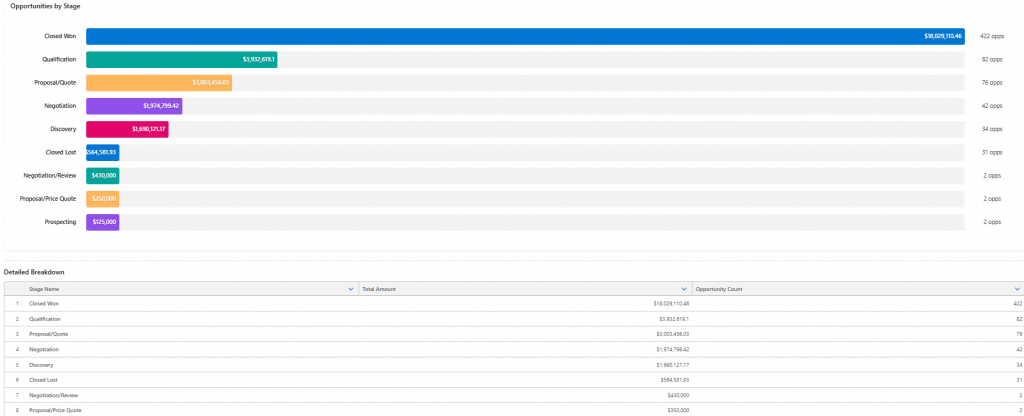Click the blue Closed Won bar
This screenshot has width=1024, height=416.
click(525, 36)
